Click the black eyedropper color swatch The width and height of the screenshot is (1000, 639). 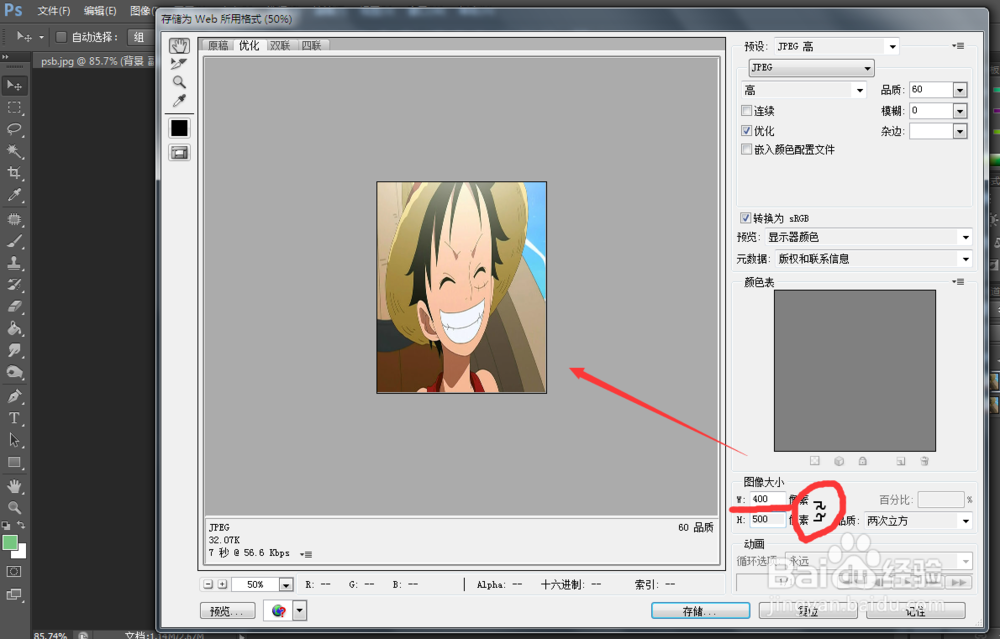[179, 128]
